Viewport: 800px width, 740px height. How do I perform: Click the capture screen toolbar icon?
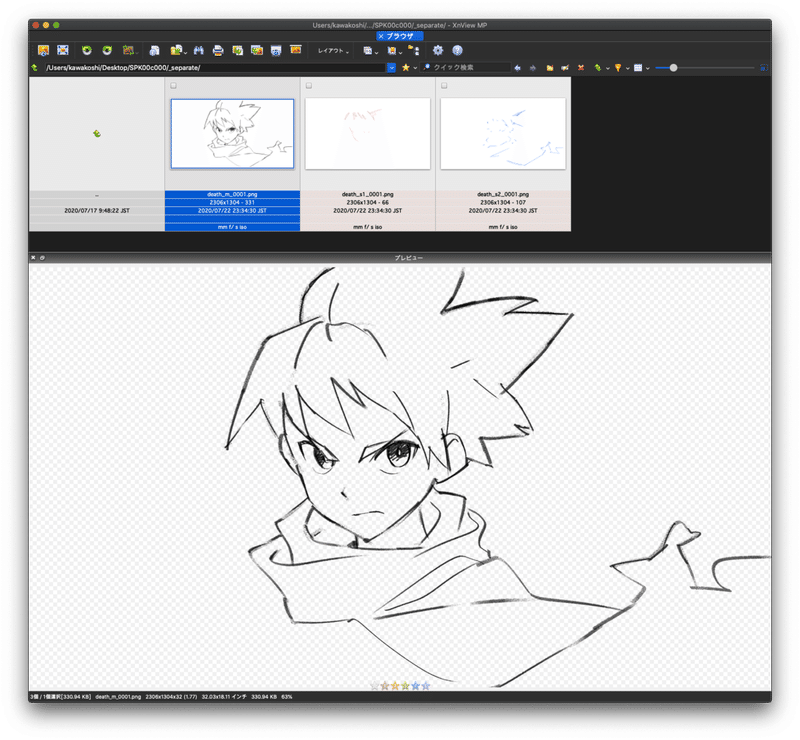coord(237,50)
